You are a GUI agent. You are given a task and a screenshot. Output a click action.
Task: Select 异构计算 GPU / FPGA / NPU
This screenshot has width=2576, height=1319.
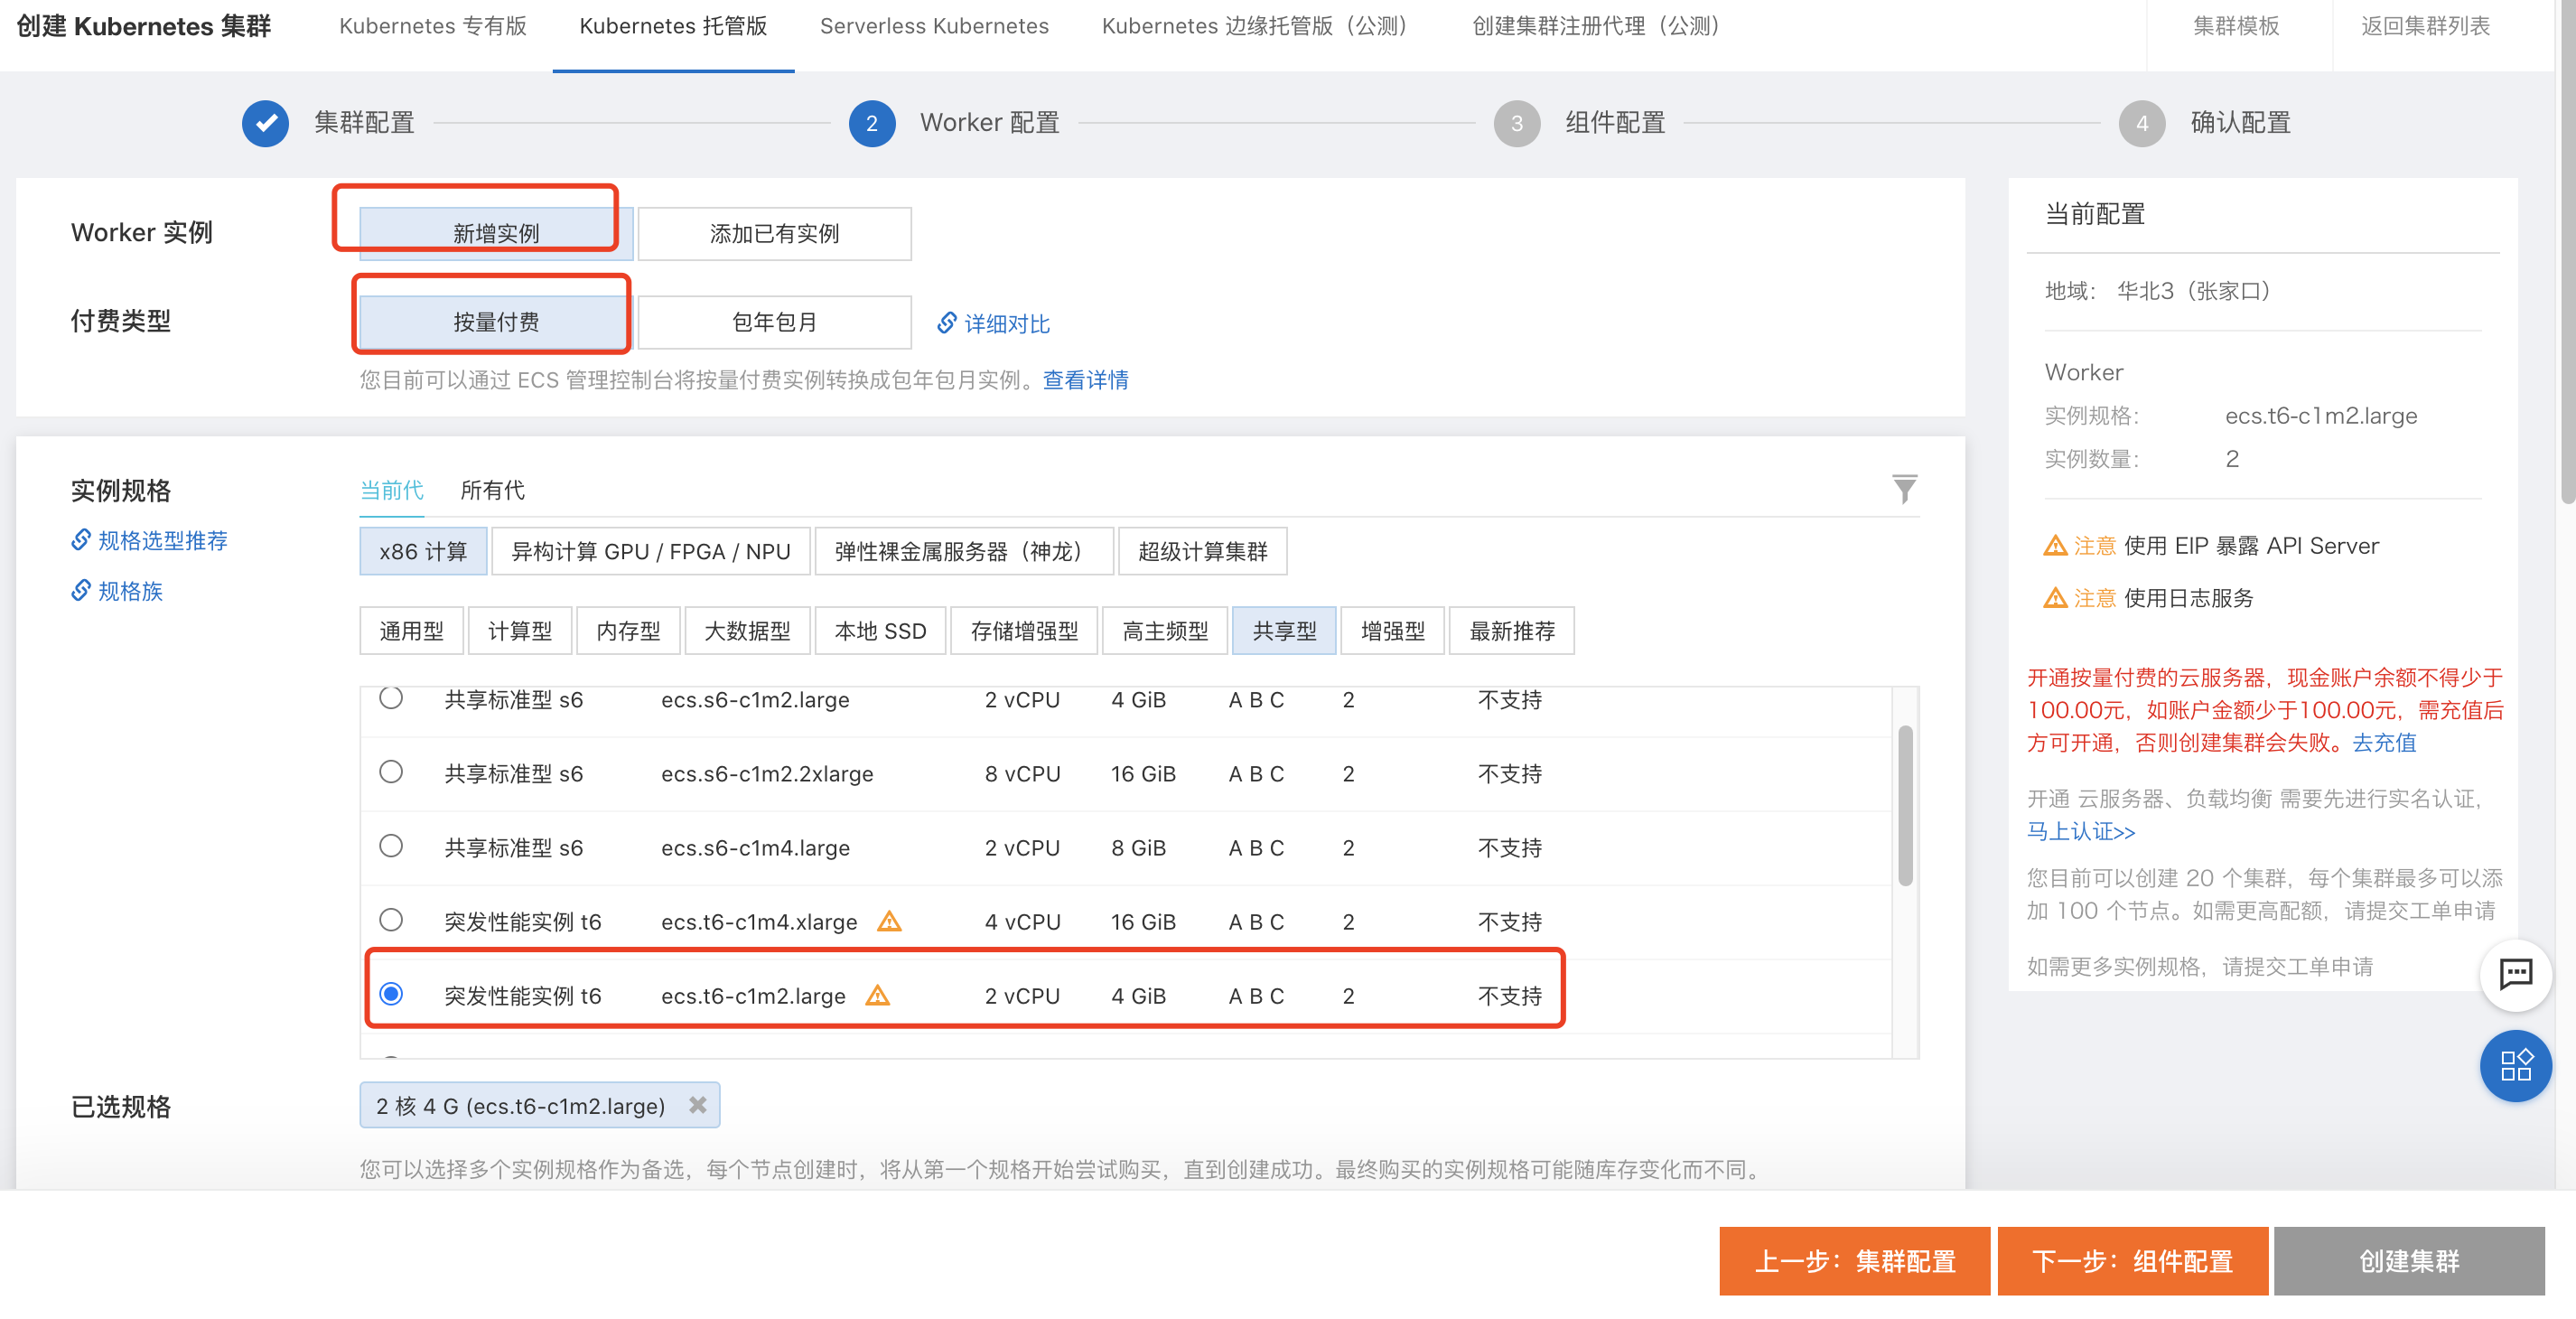point(651,551)
